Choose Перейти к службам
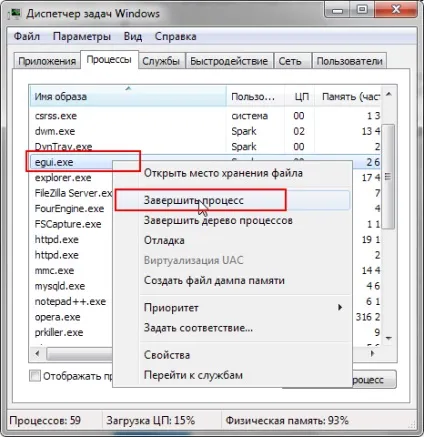424x437 pixels. pyautogui.click(x=232, y=375)
